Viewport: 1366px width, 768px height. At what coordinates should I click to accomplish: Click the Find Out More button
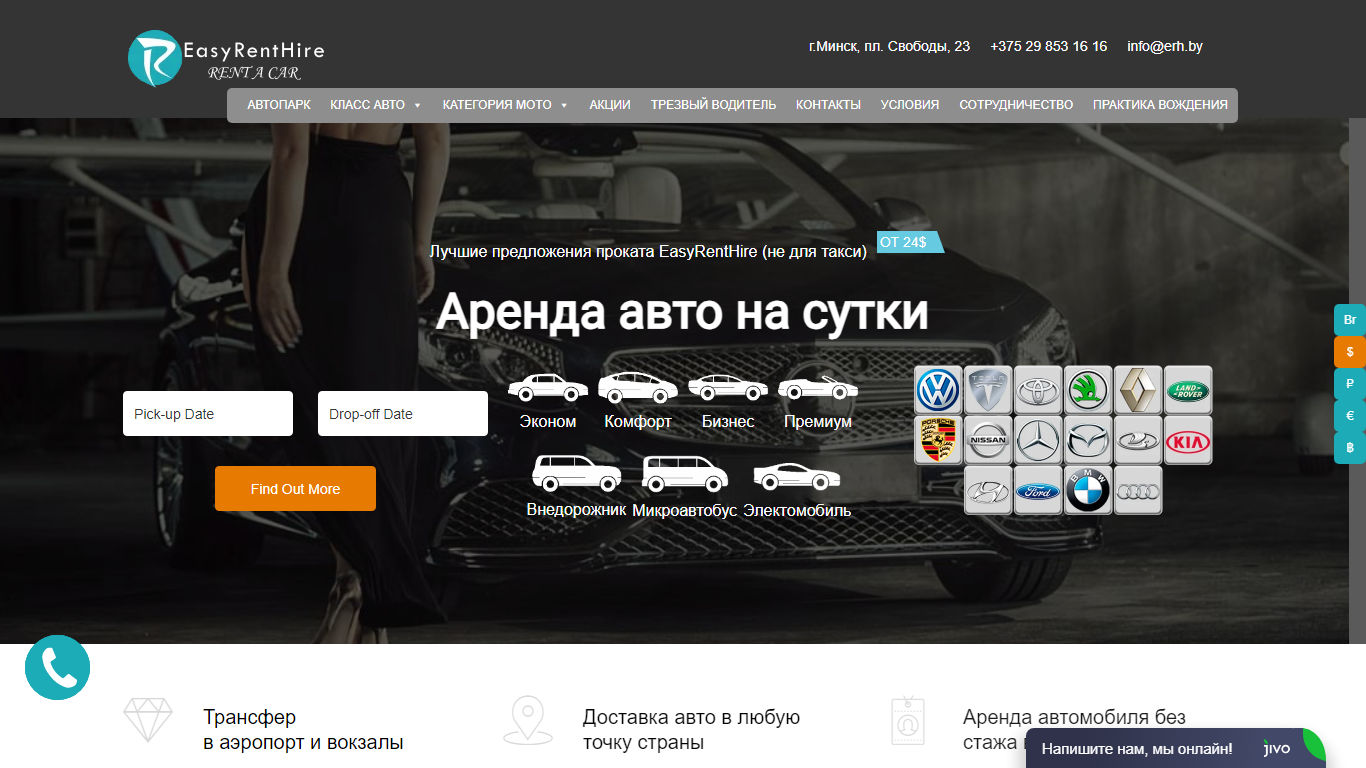coord(295,489)
